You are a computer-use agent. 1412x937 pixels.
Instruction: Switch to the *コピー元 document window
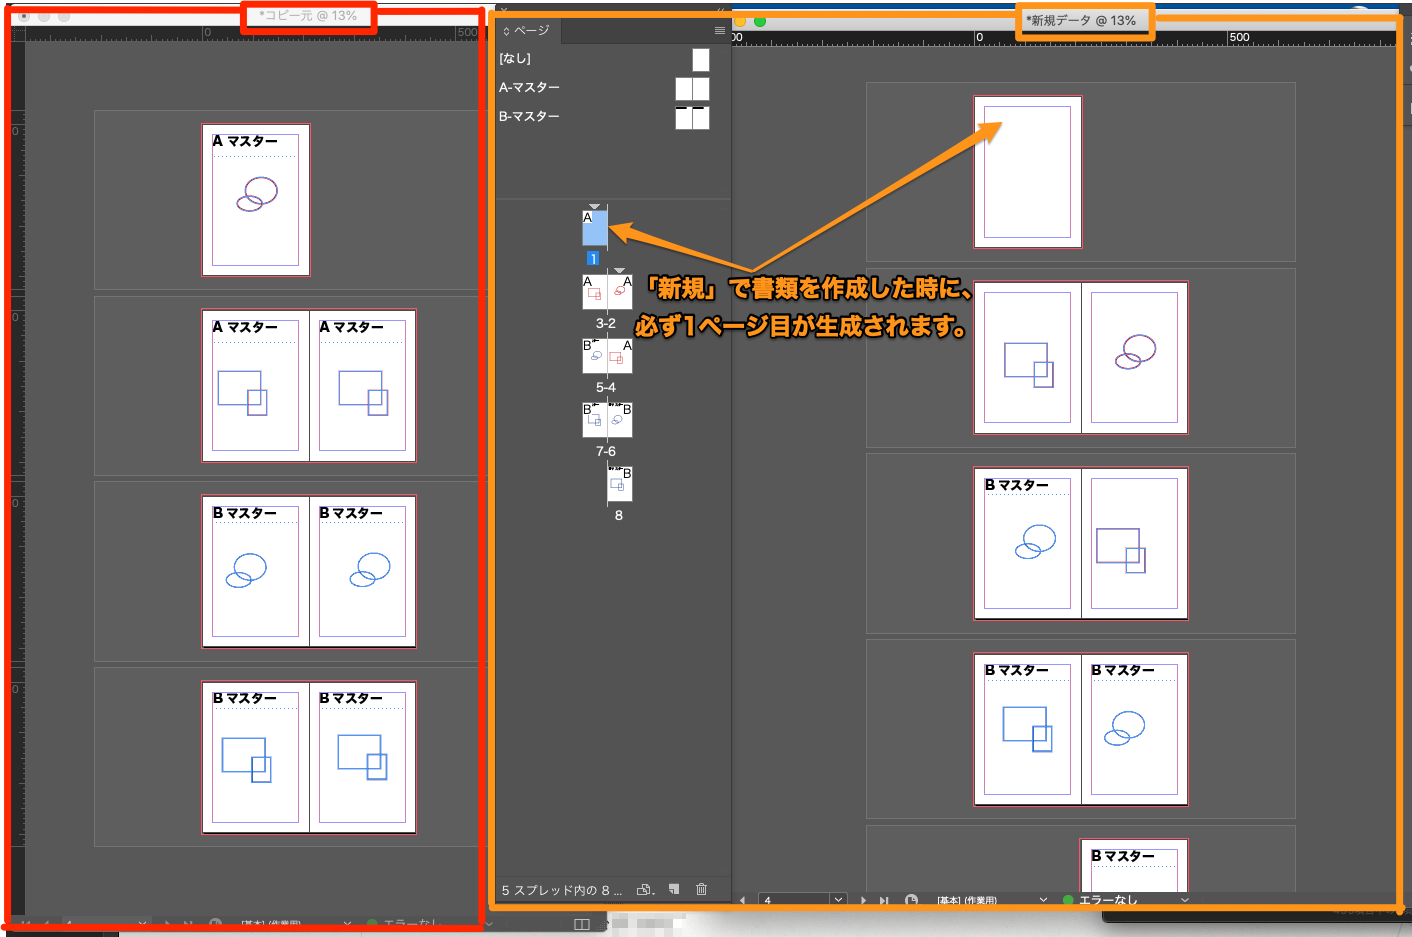coord(307,18)
